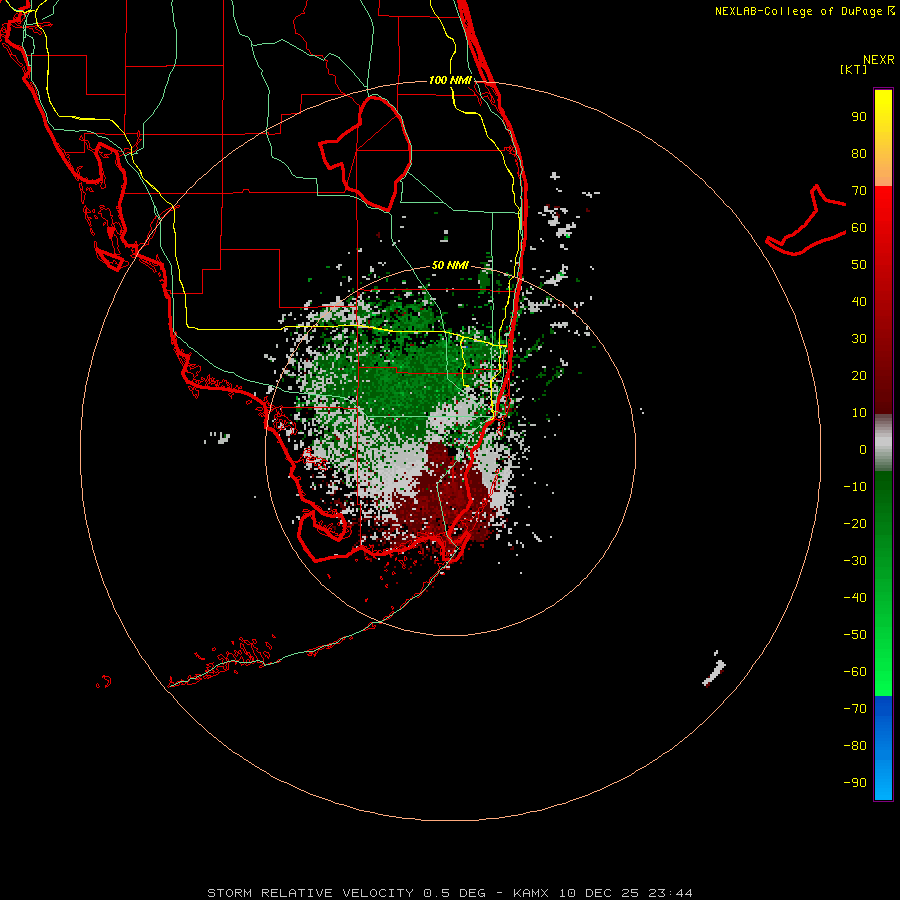Click the positive 70 scale value

click(x=859, y=191)
